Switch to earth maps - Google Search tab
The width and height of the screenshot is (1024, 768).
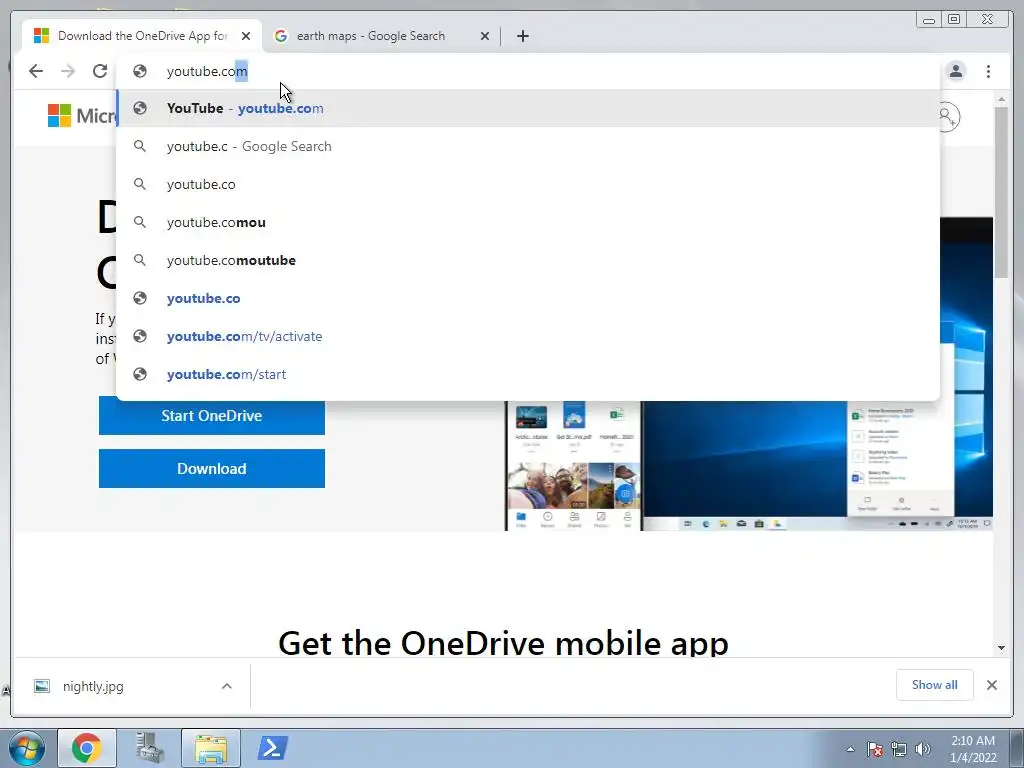click(x=381, y=36)
